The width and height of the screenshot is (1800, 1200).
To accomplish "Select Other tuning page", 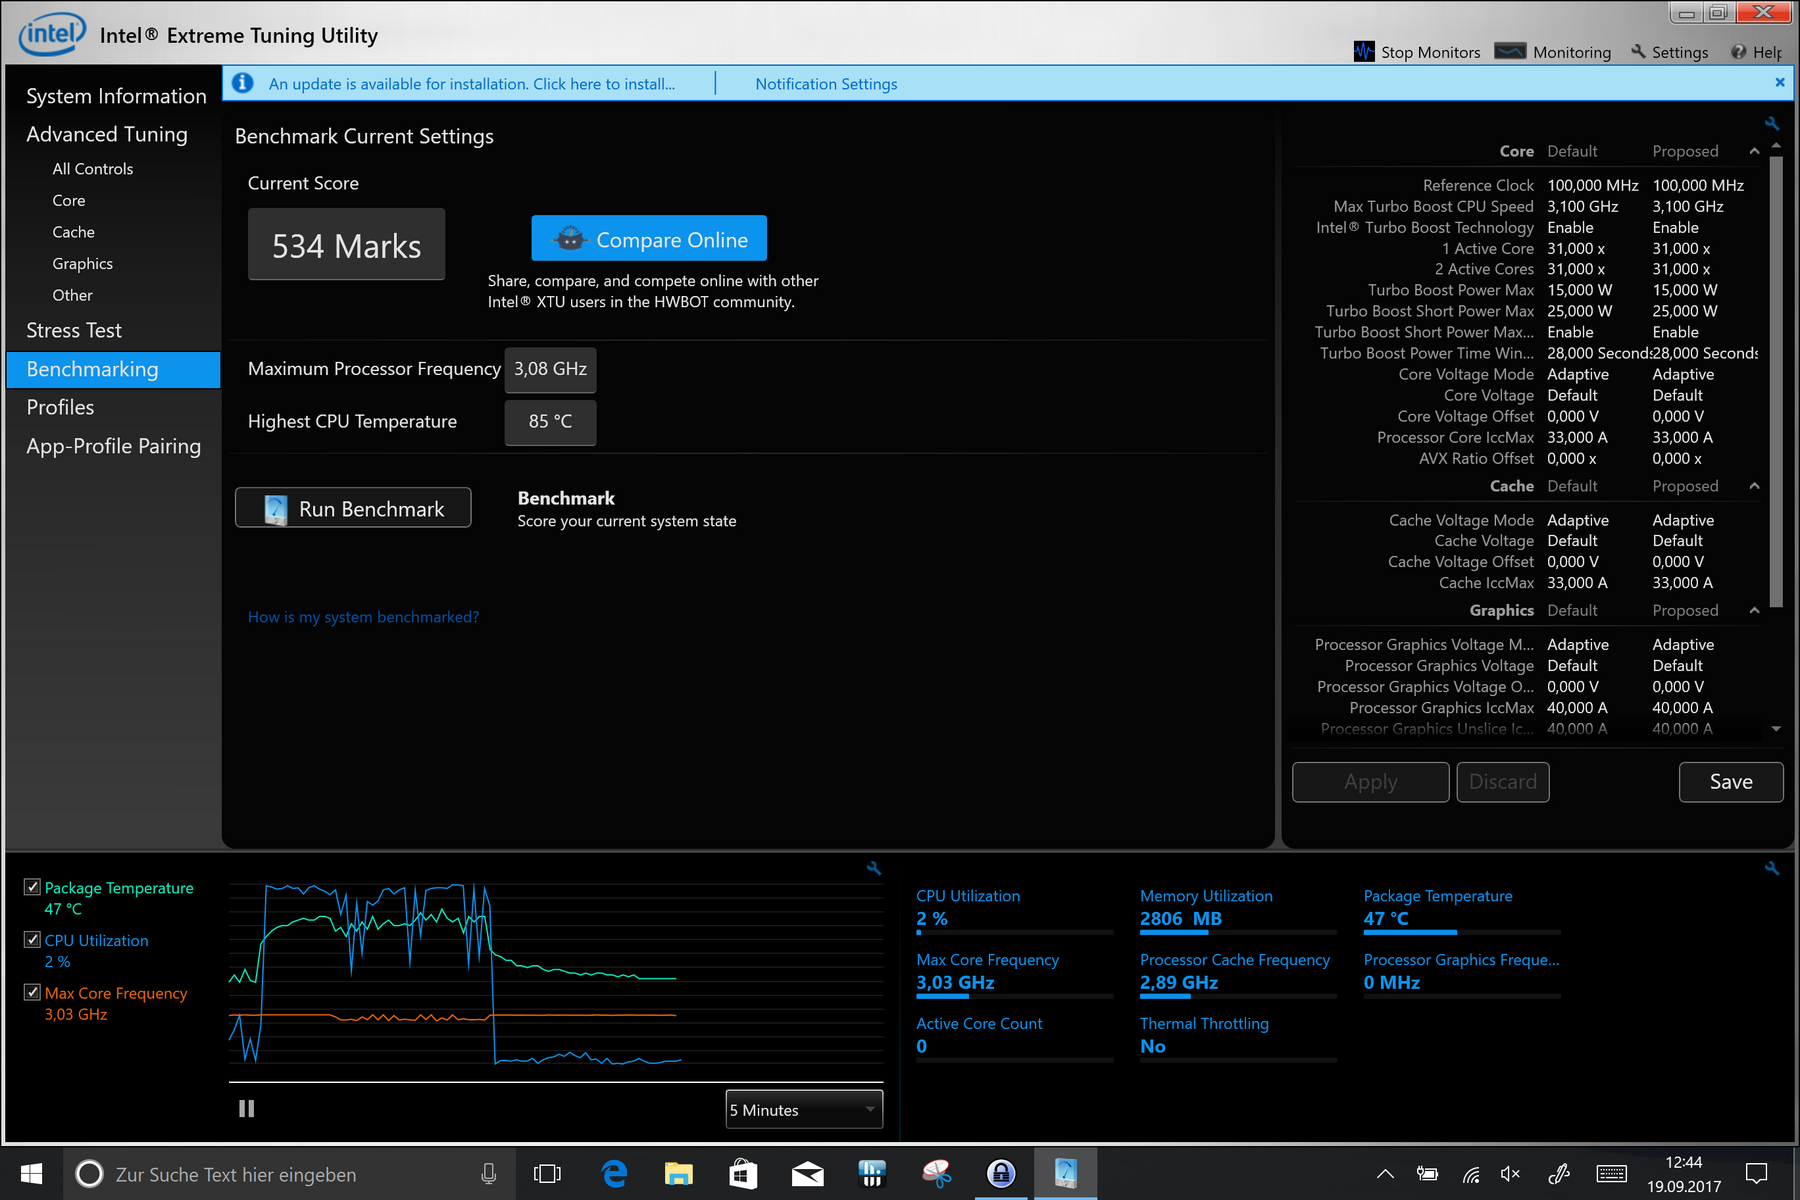I will click(x=73, y=295).
